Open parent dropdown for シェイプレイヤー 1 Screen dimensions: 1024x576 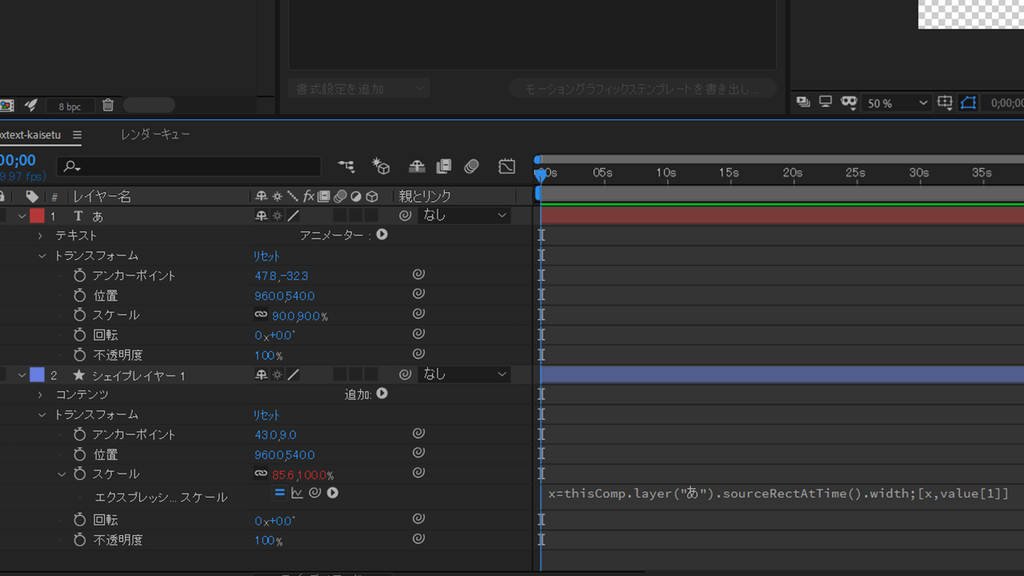(x=463, y=375)
